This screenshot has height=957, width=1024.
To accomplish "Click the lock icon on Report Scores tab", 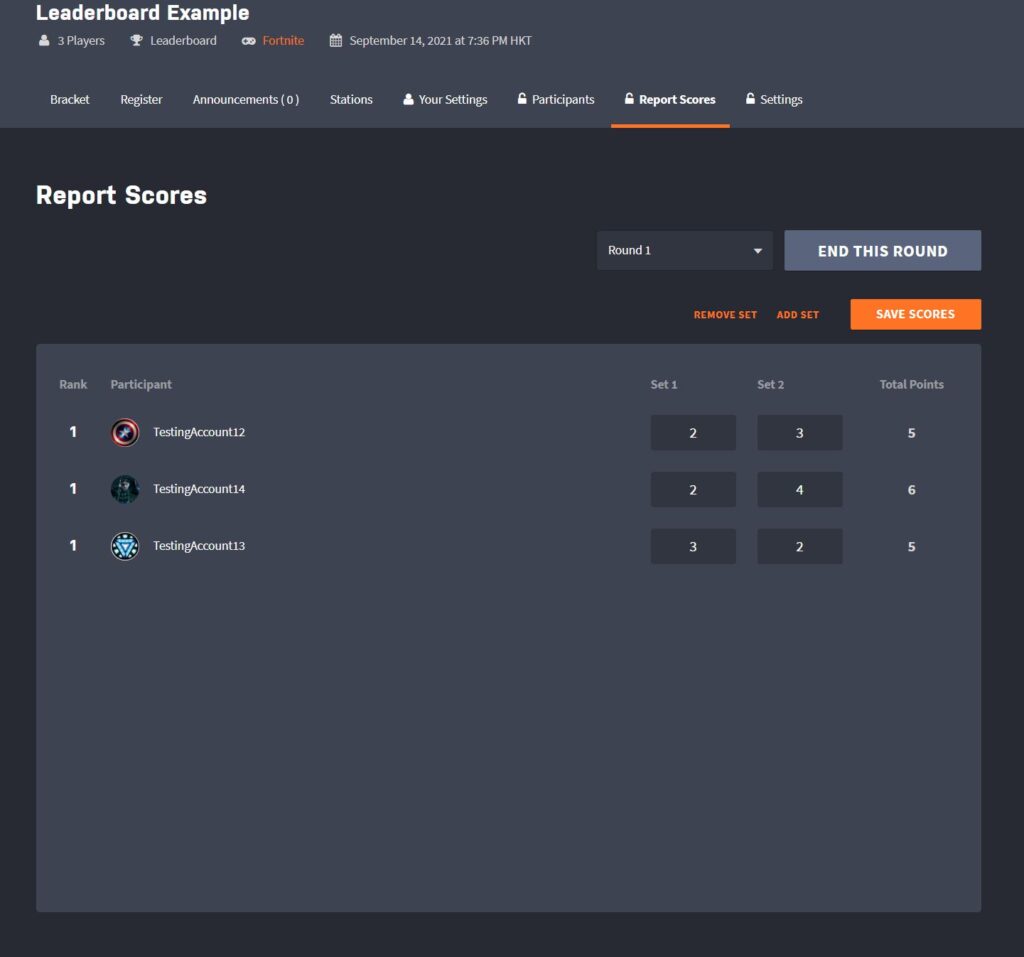I will tap(629, 99).
